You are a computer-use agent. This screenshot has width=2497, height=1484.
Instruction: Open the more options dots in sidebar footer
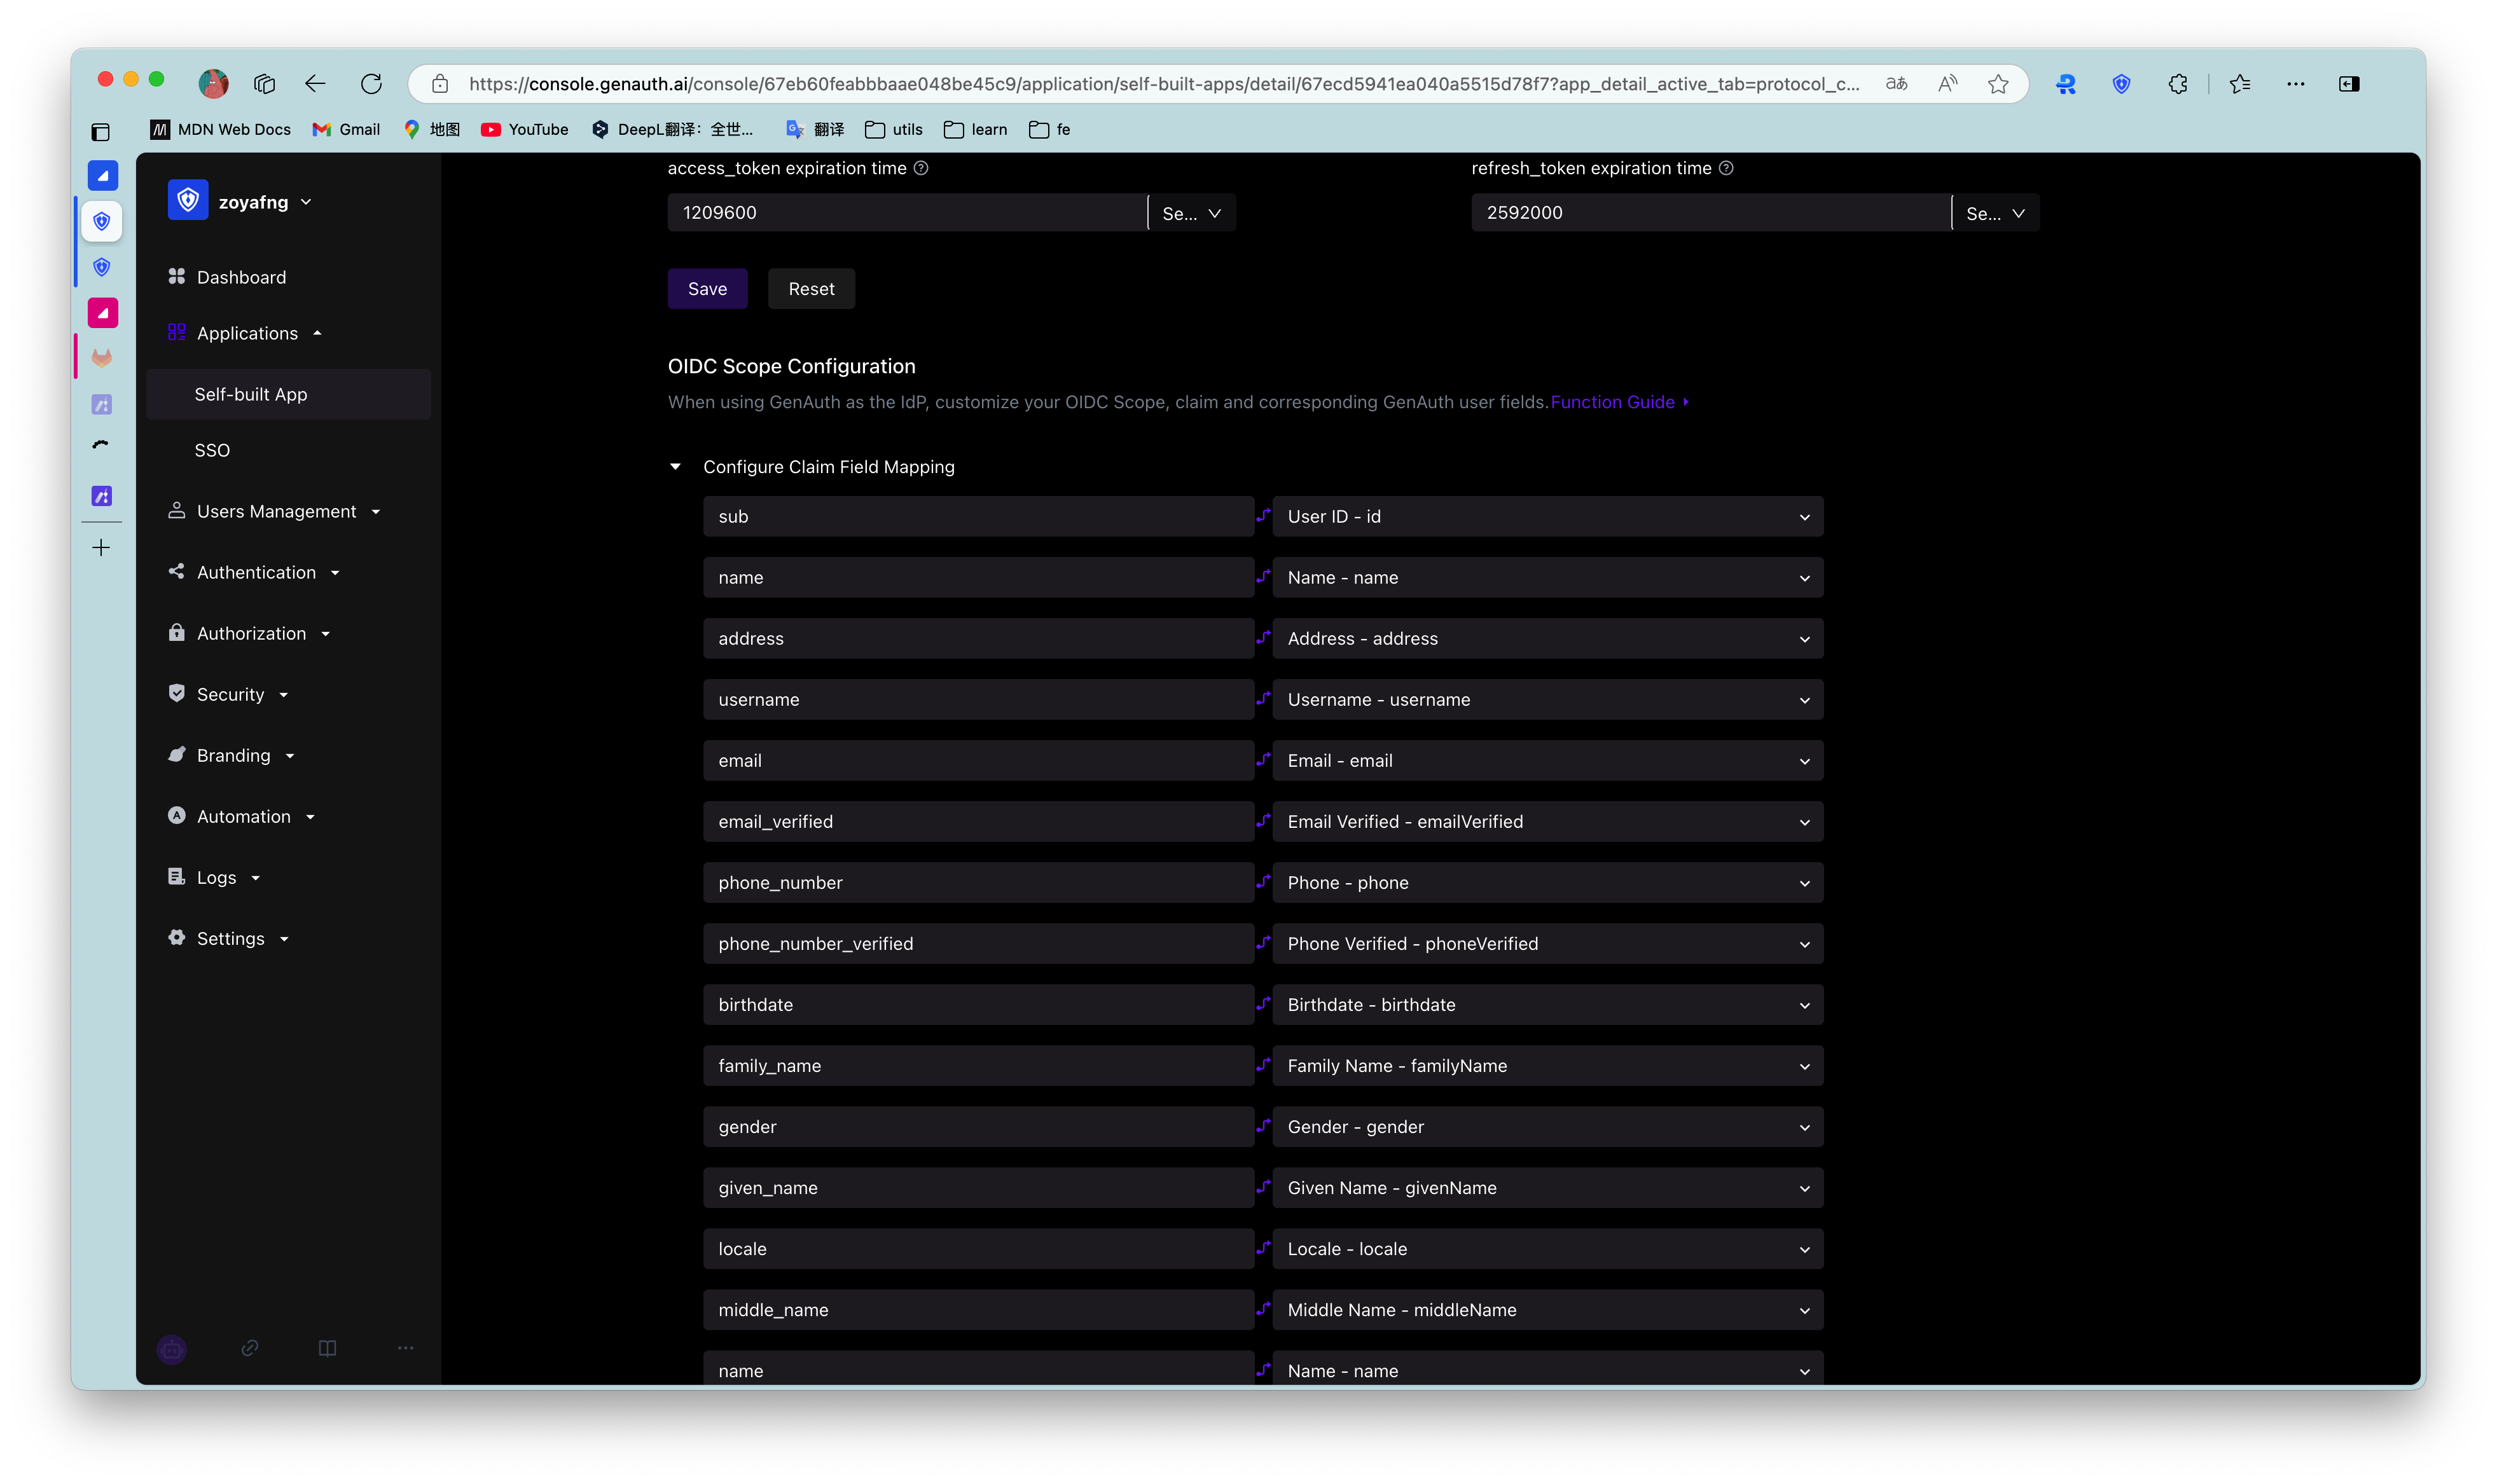tap(405, 1348)
